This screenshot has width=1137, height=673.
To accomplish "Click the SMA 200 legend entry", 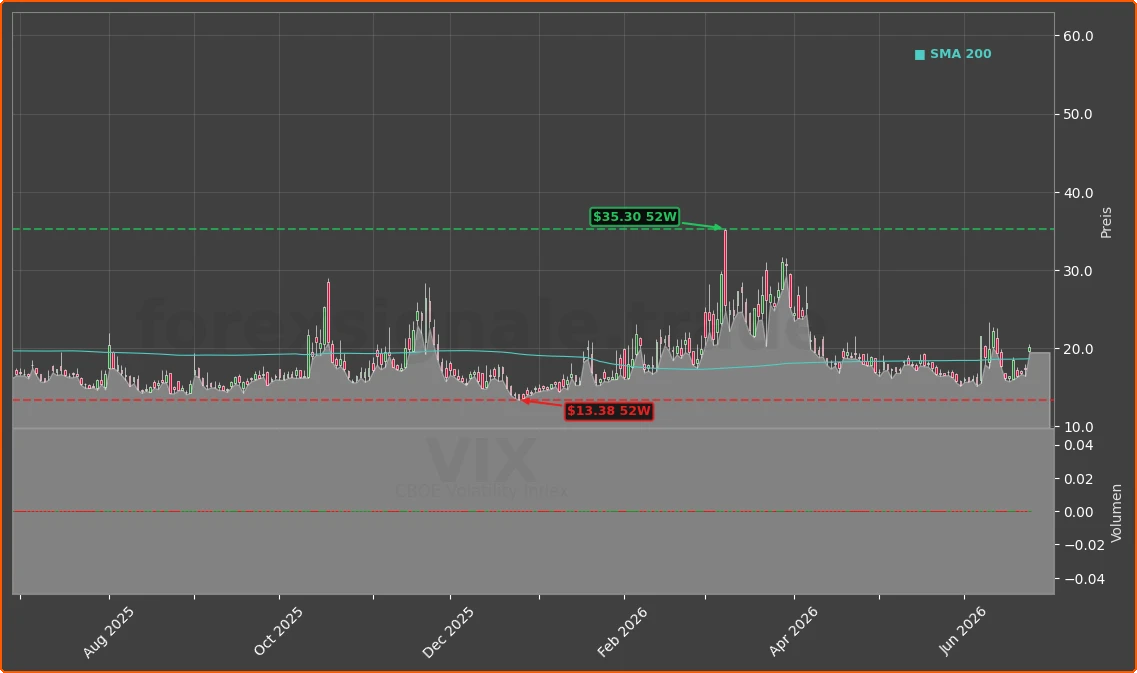I will click(x=953, y=54).
